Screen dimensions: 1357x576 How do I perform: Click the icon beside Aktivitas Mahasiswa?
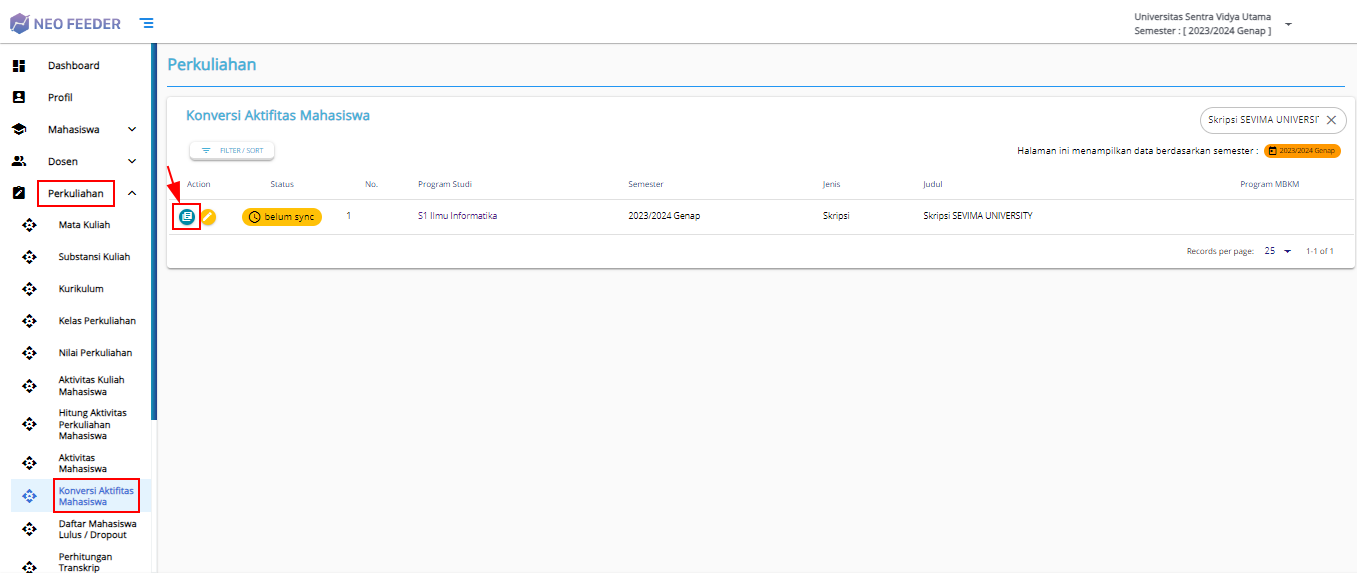coord(29,463)
